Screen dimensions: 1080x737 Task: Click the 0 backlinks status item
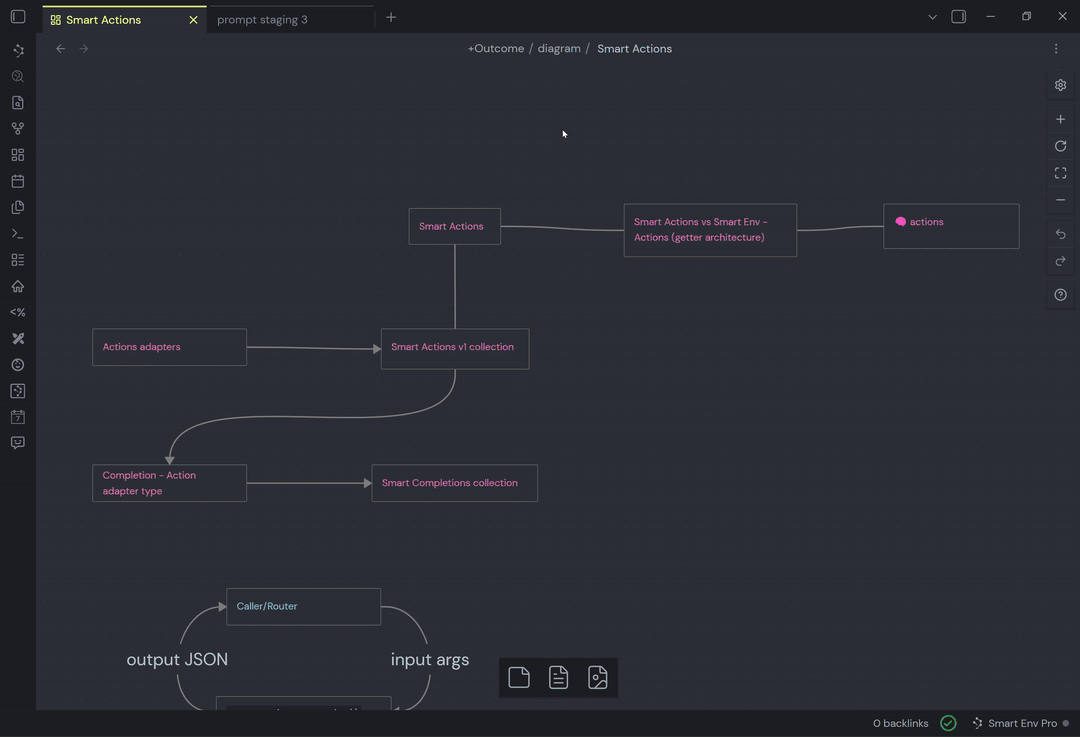pos(900,723)
